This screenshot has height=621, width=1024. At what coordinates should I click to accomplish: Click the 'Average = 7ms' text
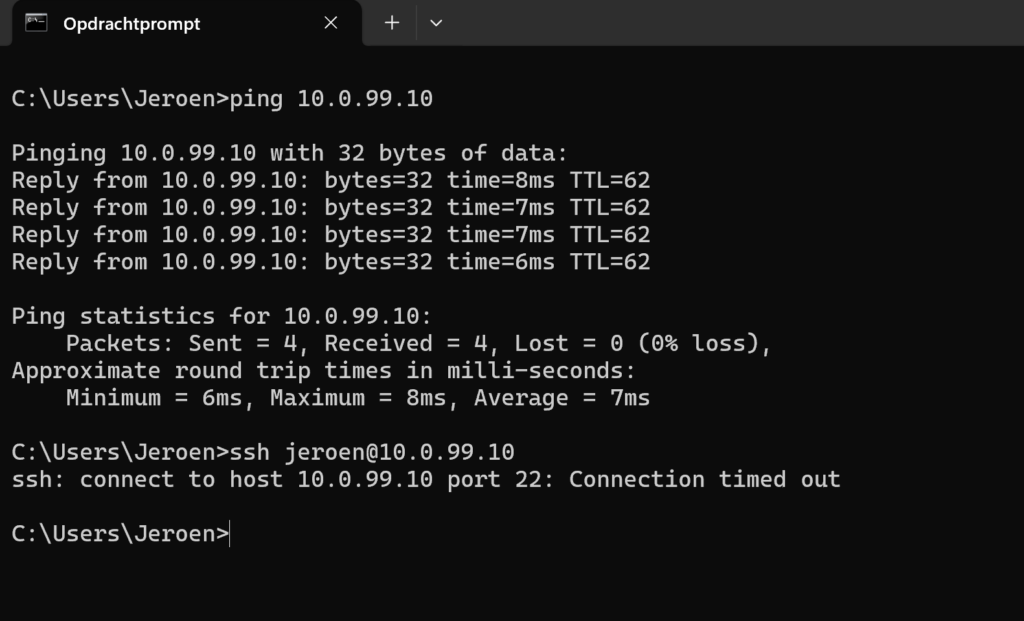[562, 398]
